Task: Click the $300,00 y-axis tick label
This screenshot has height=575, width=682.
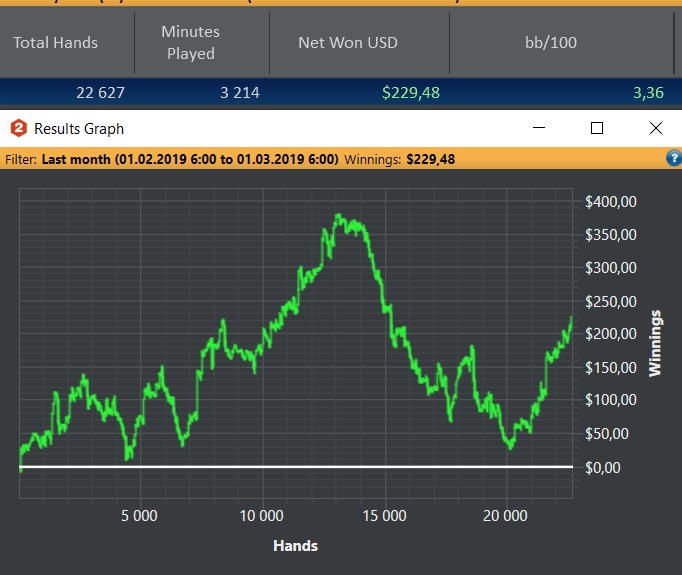Action: [610, 267]
